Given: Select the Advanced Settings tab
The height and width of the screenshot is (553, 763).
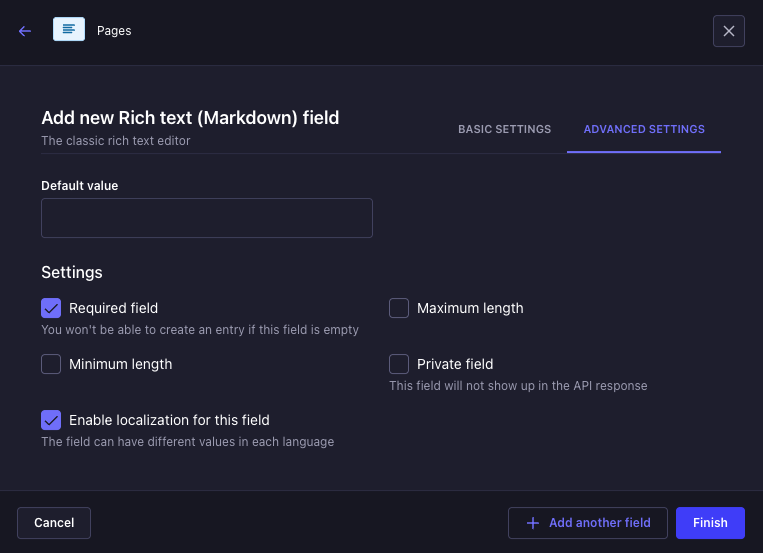Looking at the screenshot, I should (x=644, y=129).
